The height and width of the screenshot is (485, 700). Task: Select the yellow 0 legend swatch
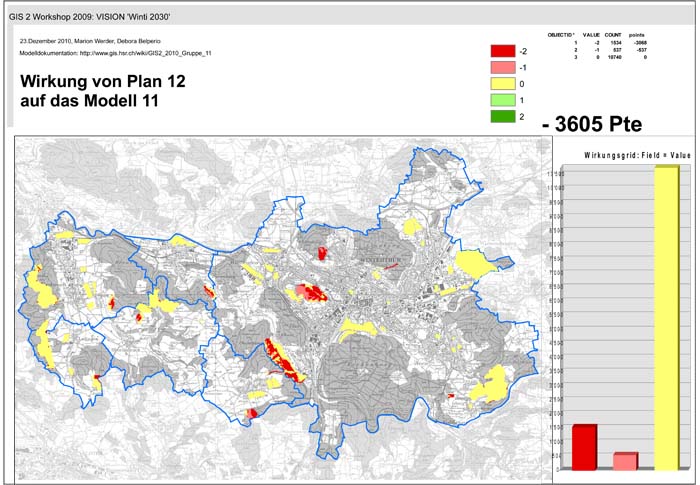[x=503, y=84]
